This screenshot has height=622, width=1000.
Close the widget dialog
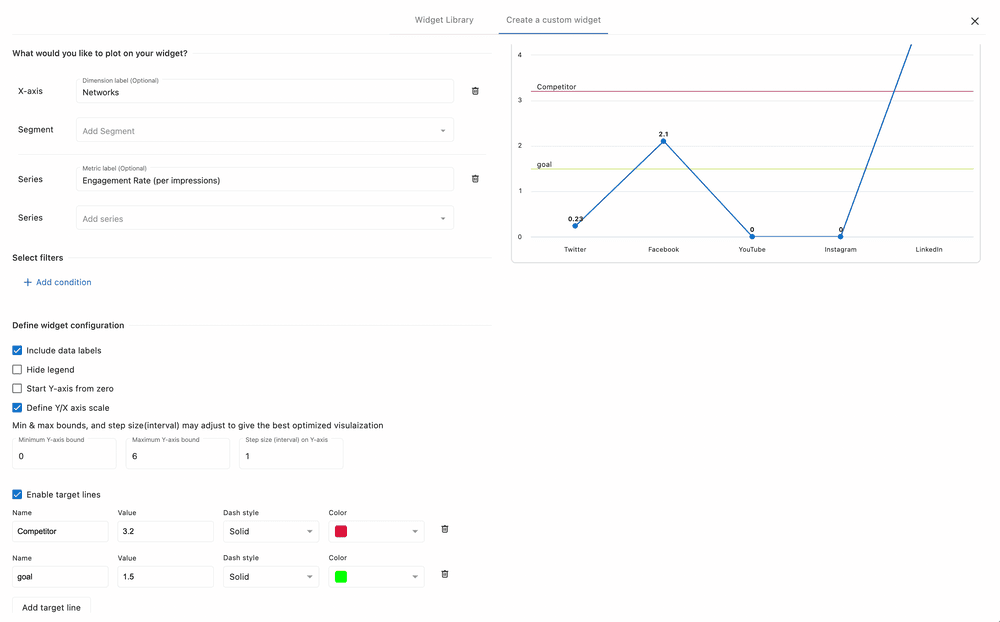(975, 21)
